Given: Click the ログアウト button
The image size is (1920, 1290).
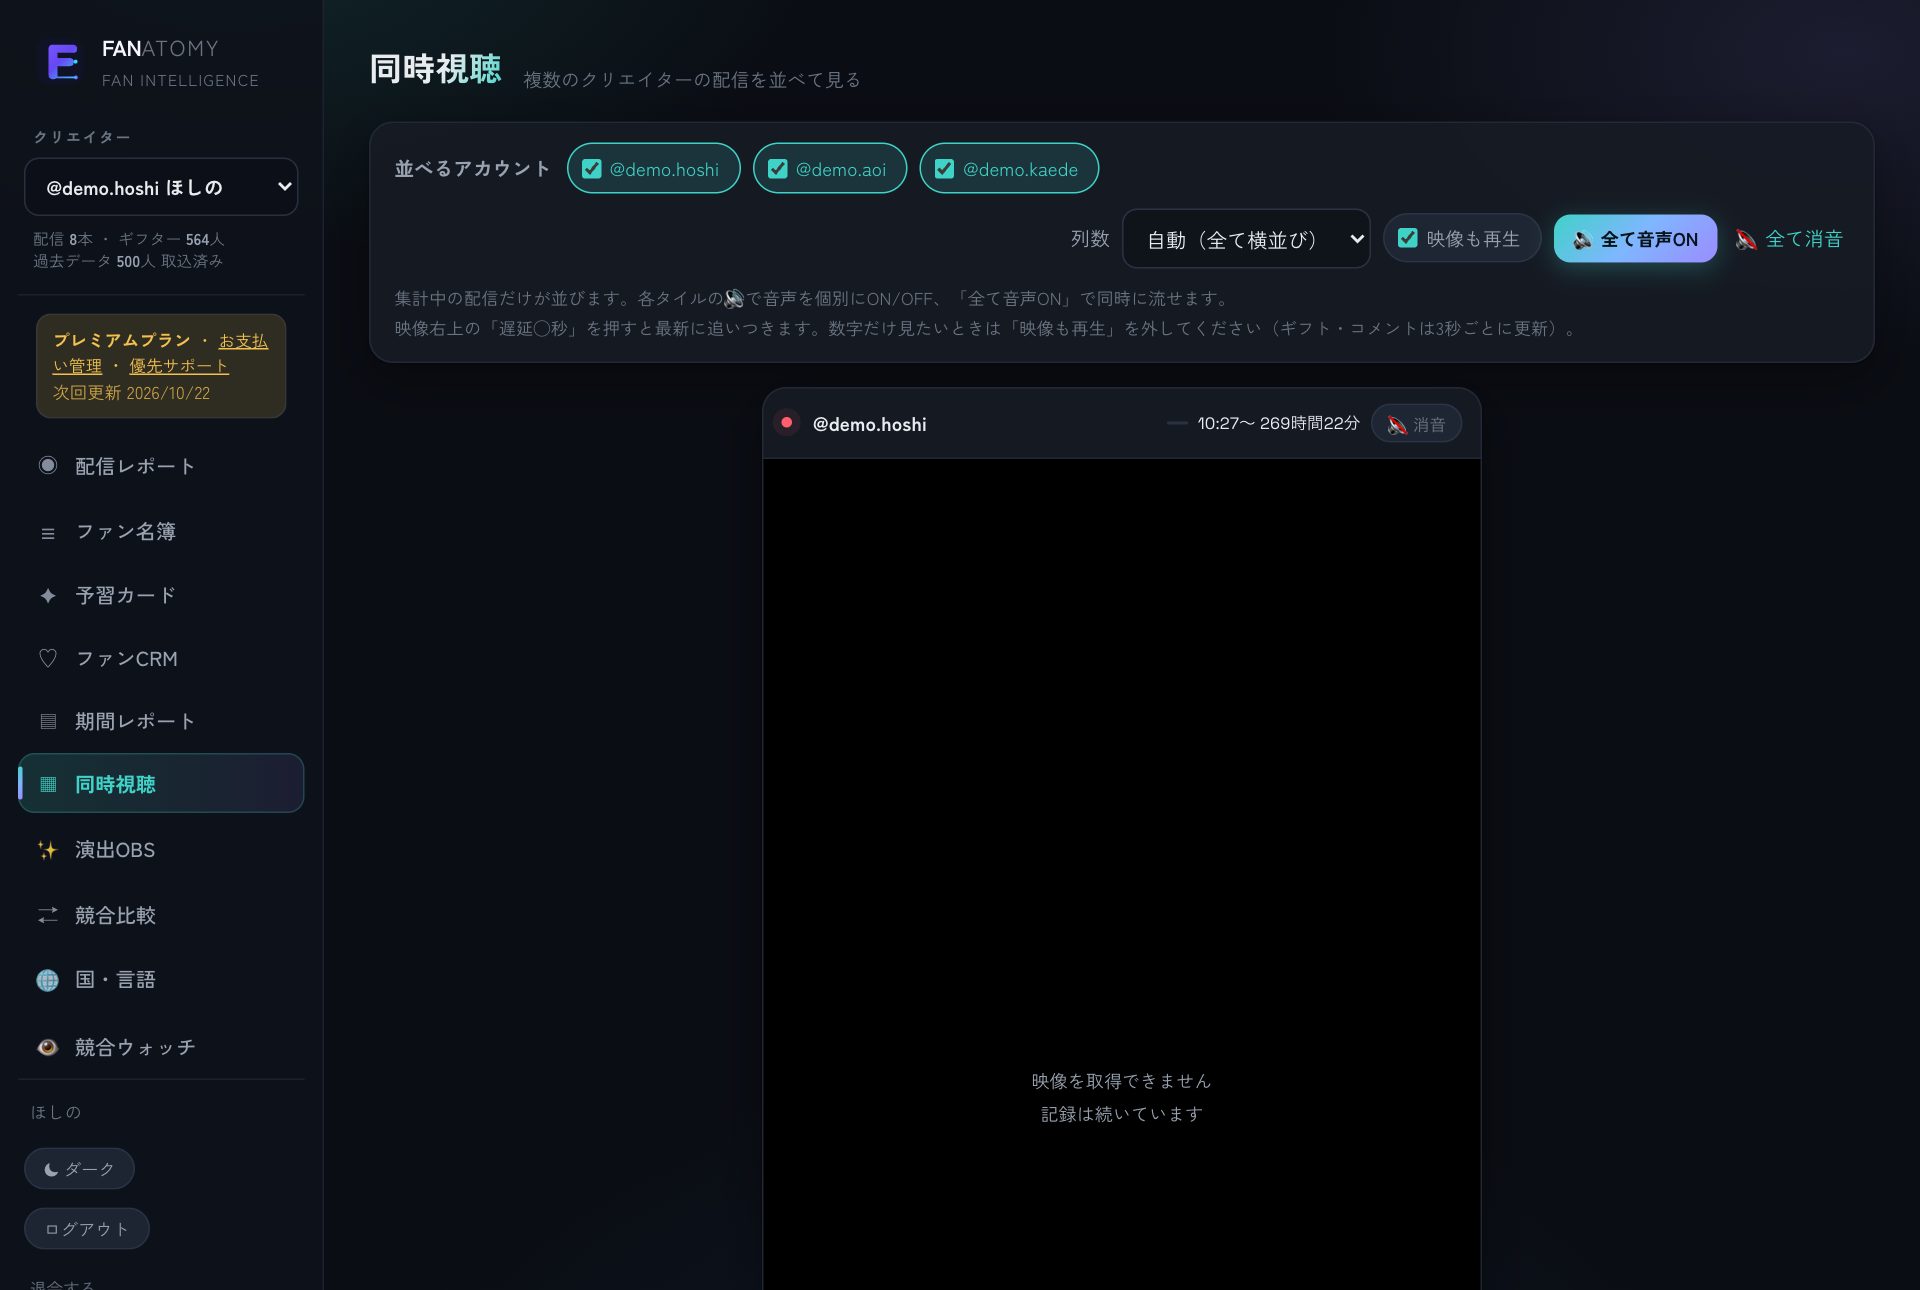Looking at the screenshot, I should click(87, 1229).
